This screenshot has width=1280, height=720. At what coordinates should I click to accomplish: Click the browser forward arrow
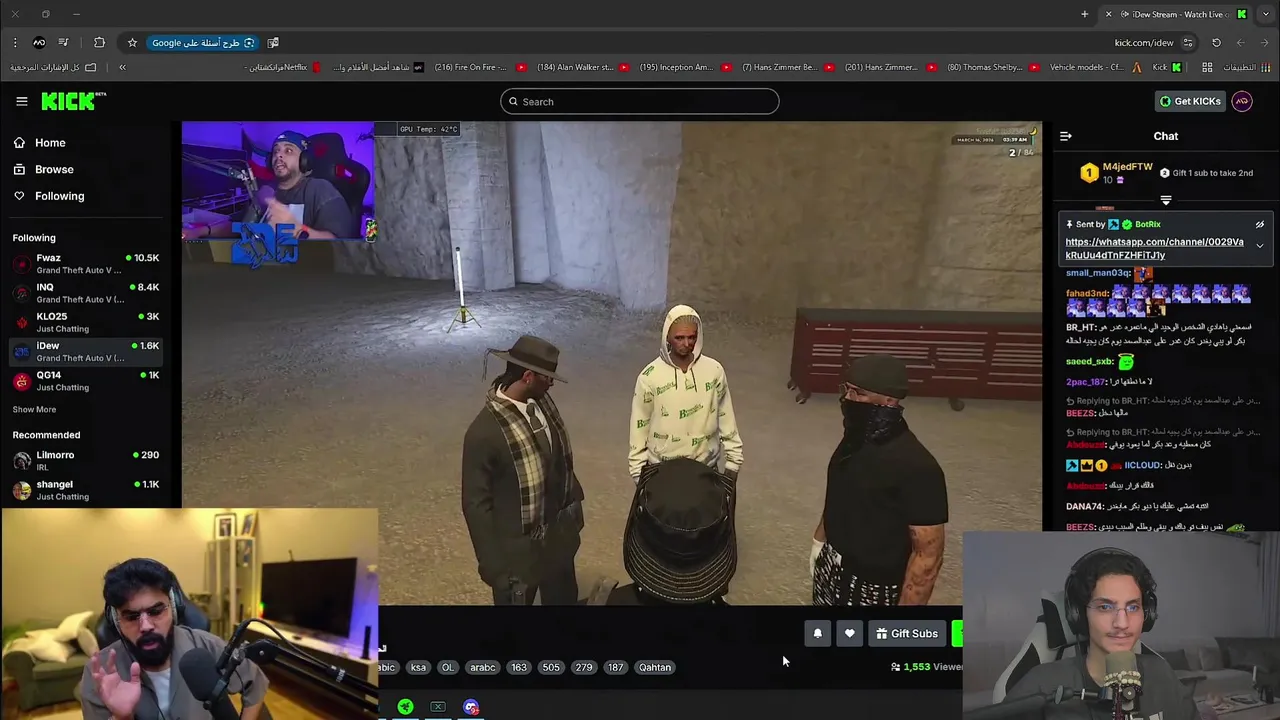click(x=1240, y=43)
